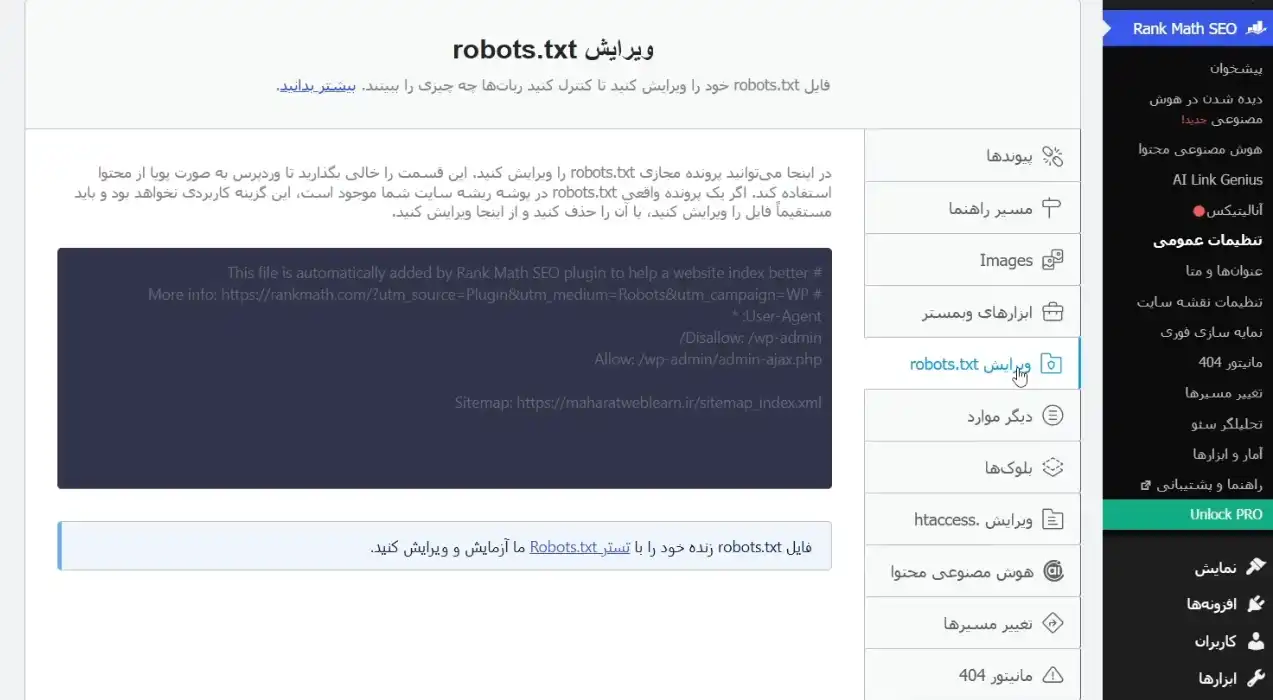Viewport: 1273px width, 700px height.
Task: Open هوش مصنوعی محتوا in sidebar
Action: [x=1200, y=149]
